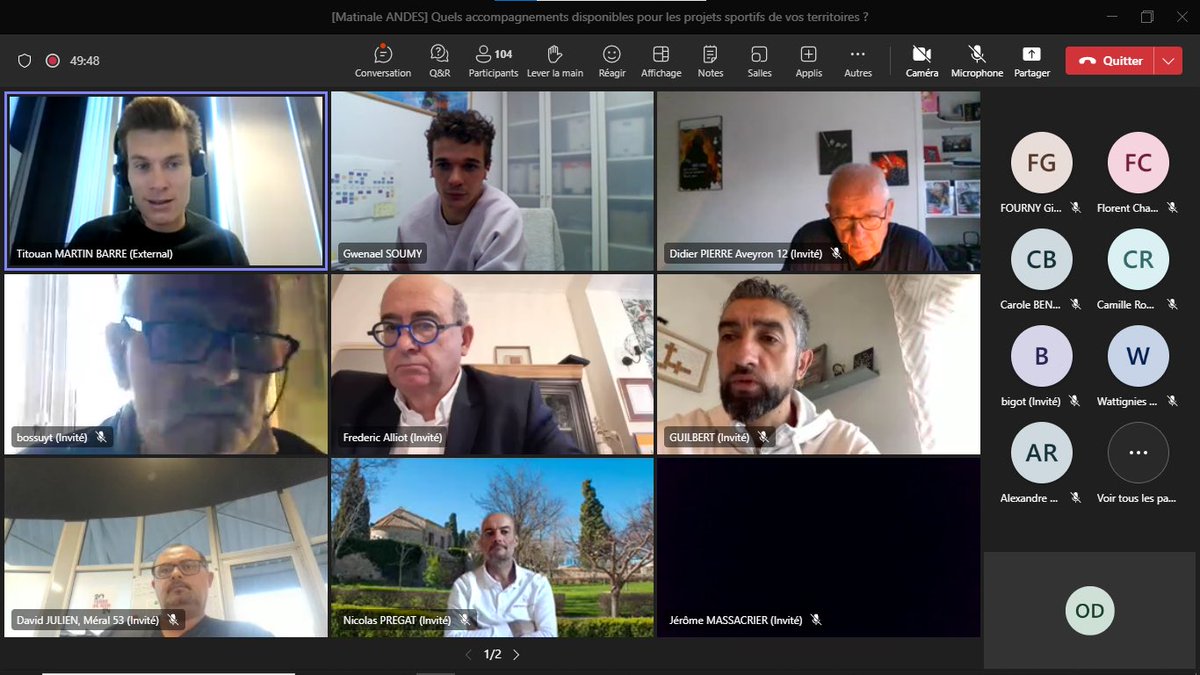Open meeting Notes

(x=710, y=61)
